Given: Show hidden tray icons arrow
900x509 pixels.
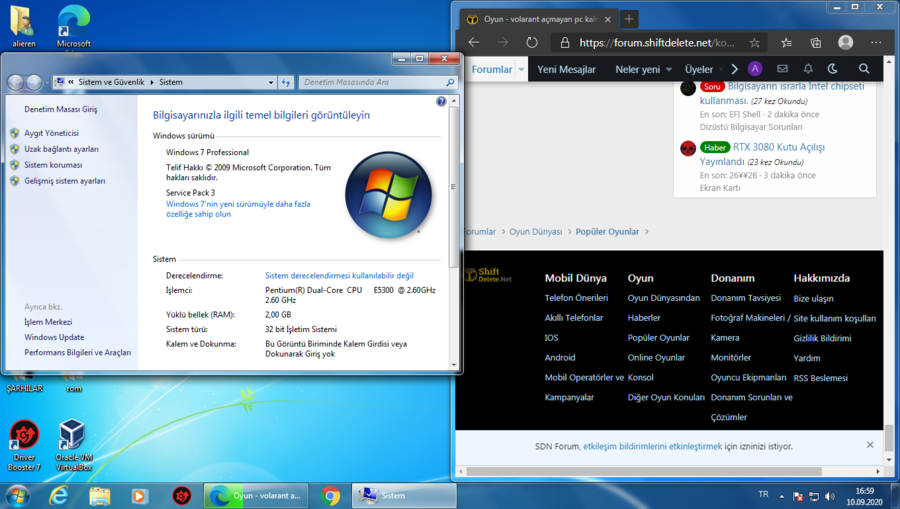Looking at the screenshot, I should click(781, 496).
